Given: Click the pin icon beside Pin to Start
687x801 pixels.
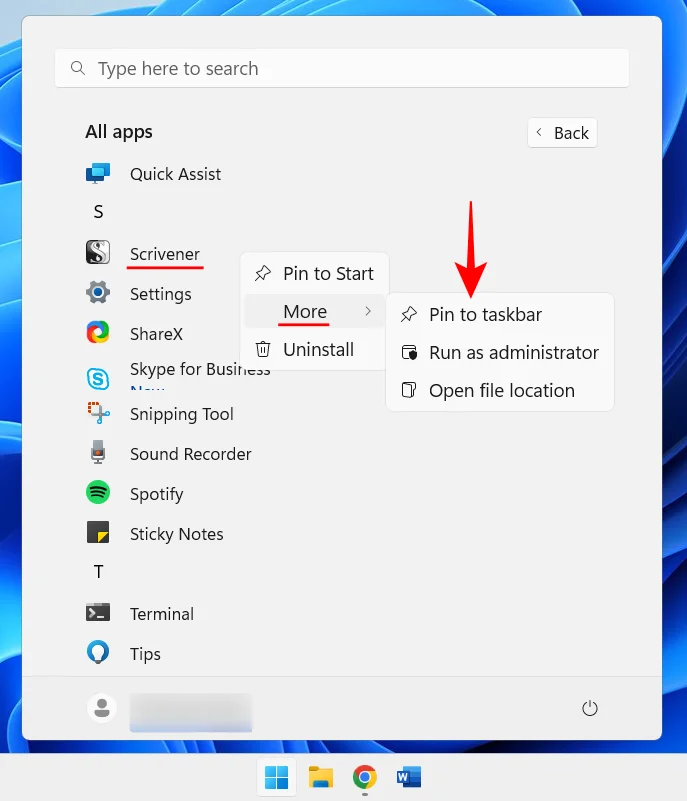Looking at the screenshot, I should (x=263, y=273).
